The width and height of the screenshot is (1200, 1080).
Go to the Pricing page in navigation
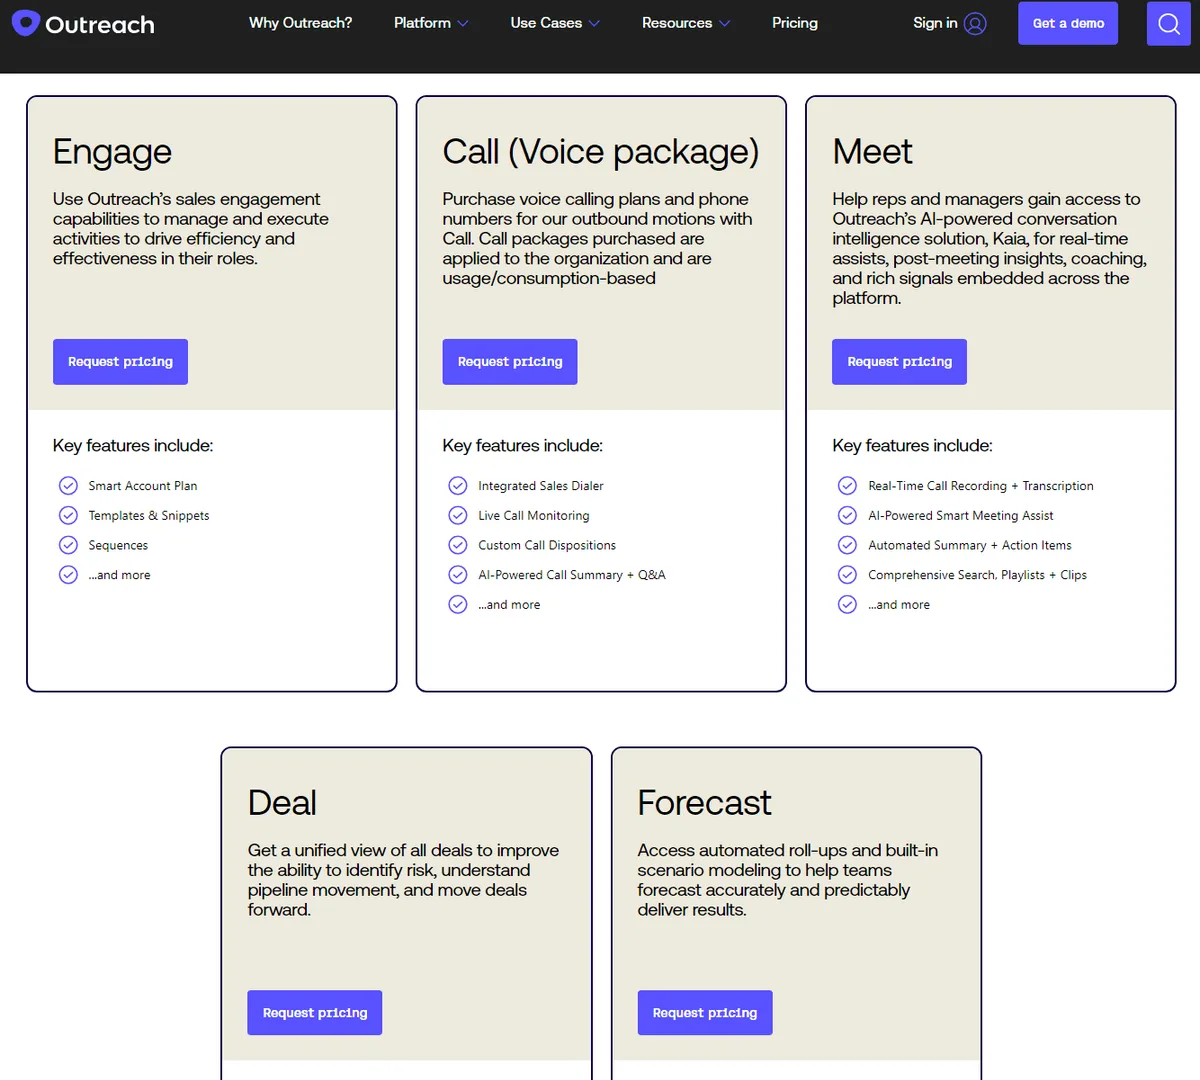[795, 23]
